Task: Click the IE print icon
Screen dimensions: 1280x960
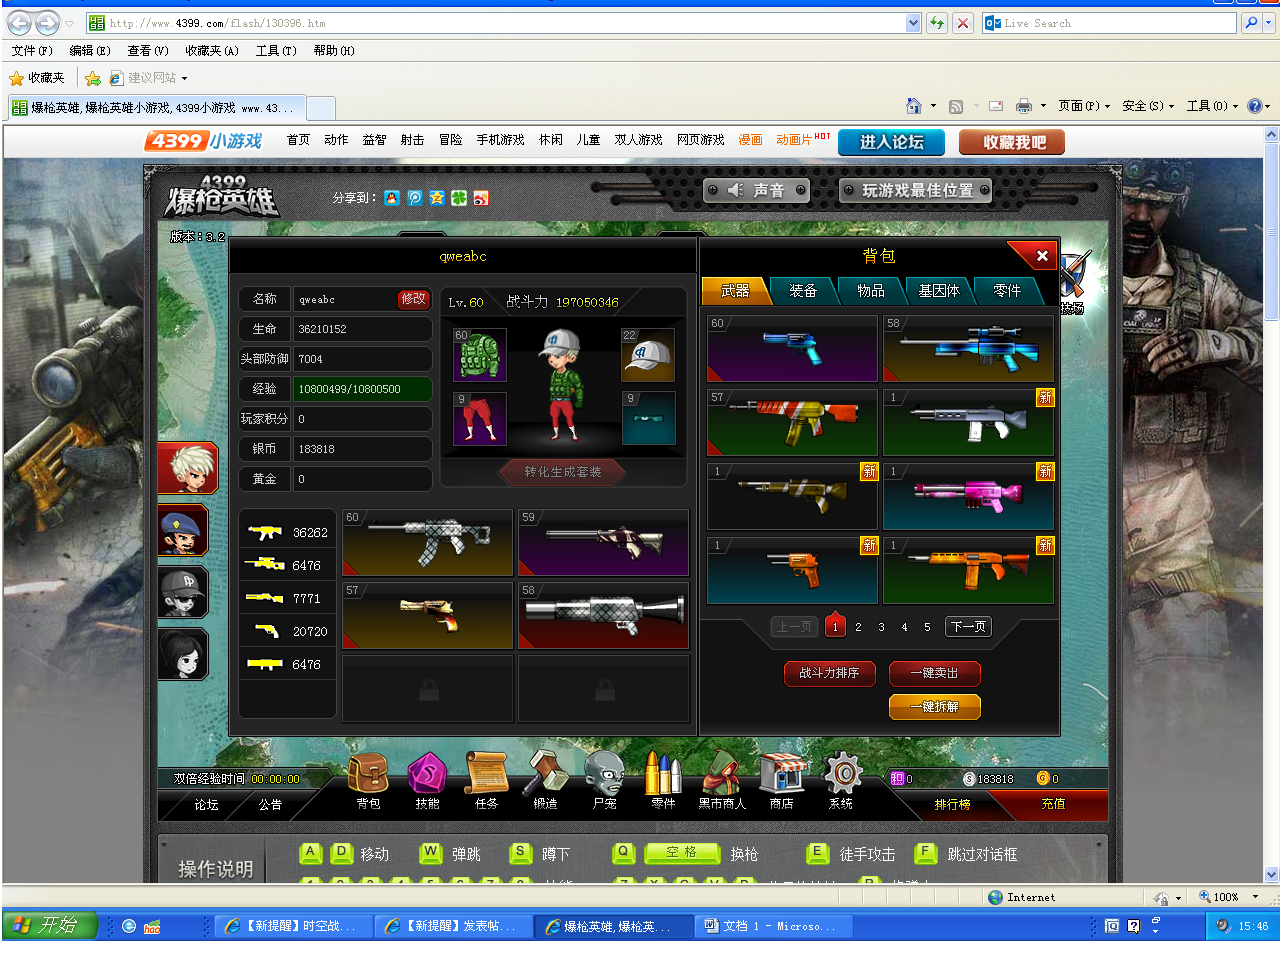Action: coord(1023,106)
